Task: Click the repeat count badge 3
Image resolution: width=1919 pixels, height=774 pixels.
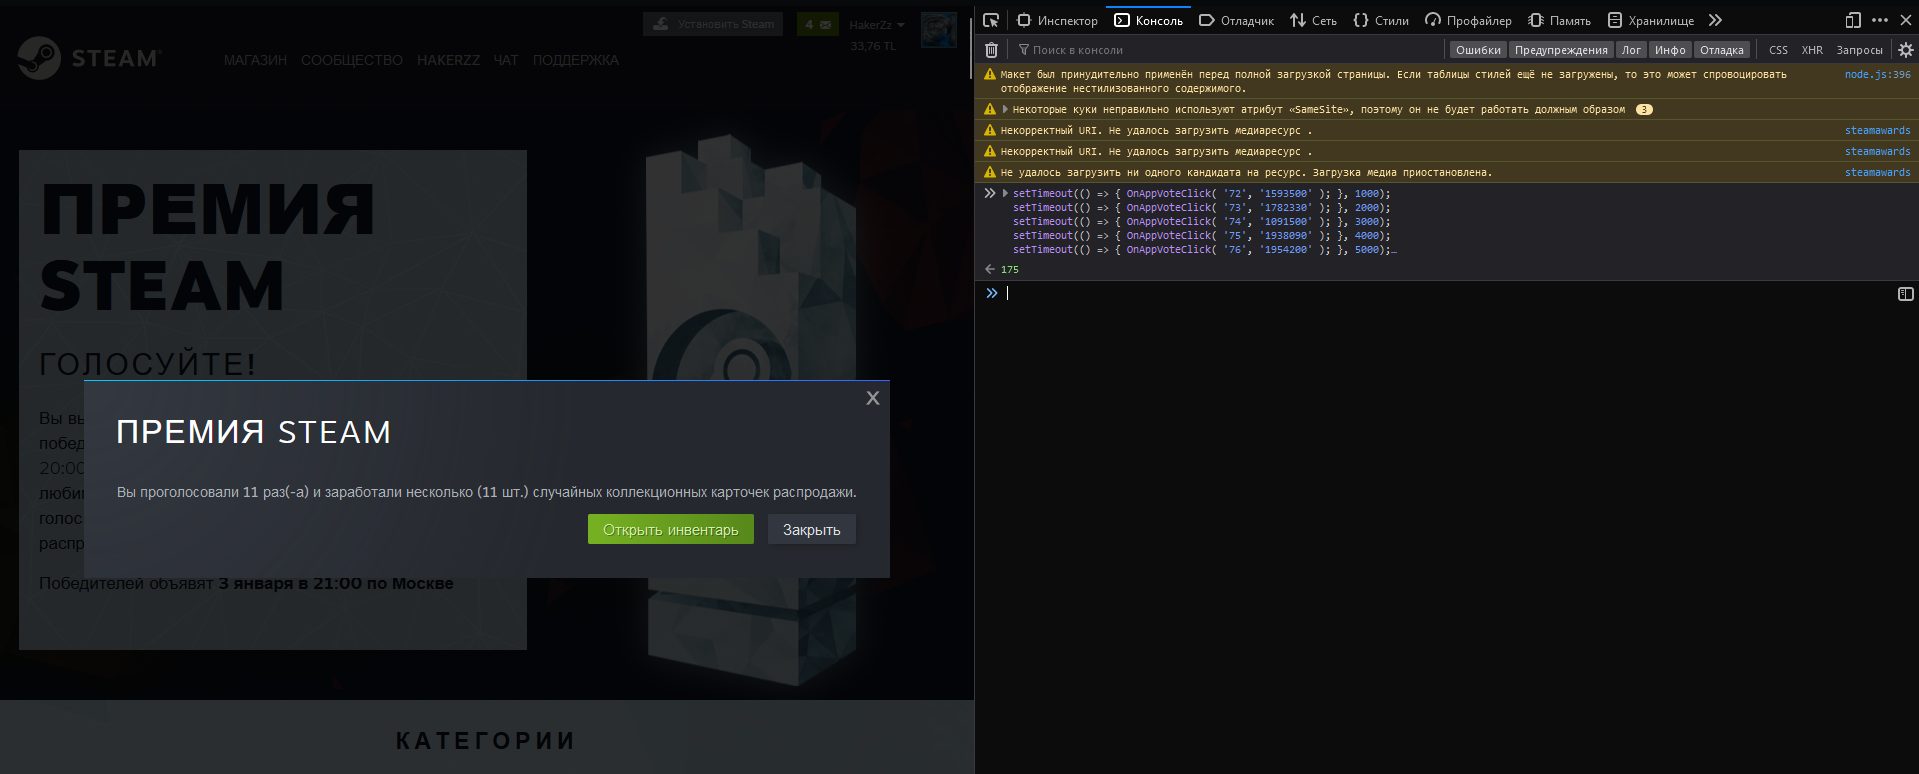Action: pyautogui.click(x=1644, y=110)
